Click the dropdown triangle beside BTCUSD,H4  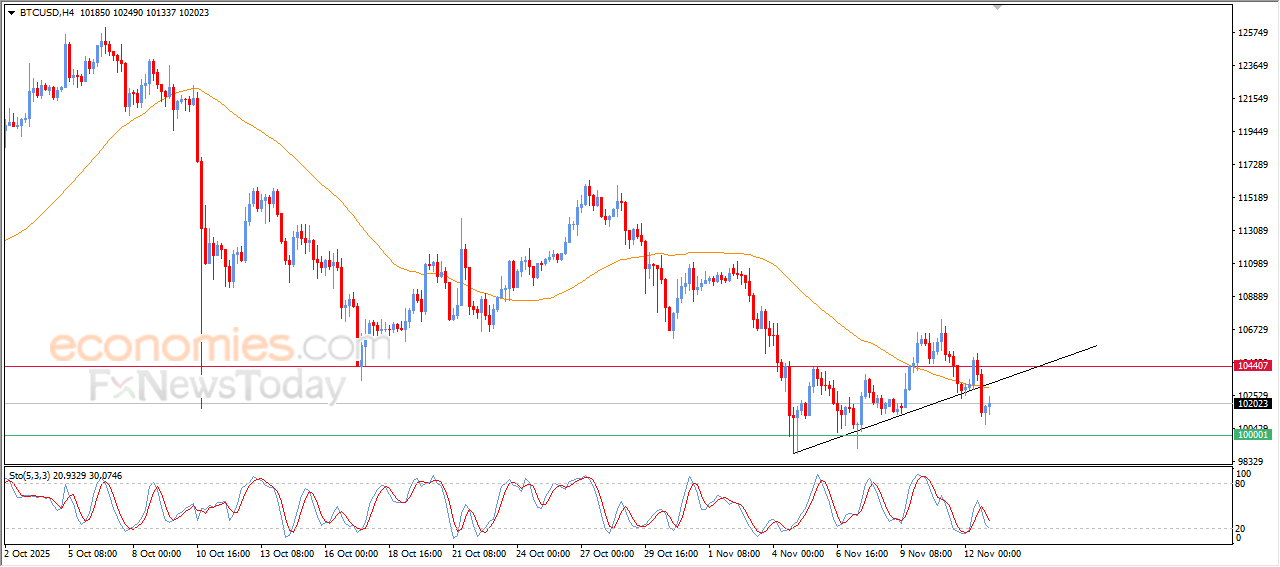click(11, 13)
